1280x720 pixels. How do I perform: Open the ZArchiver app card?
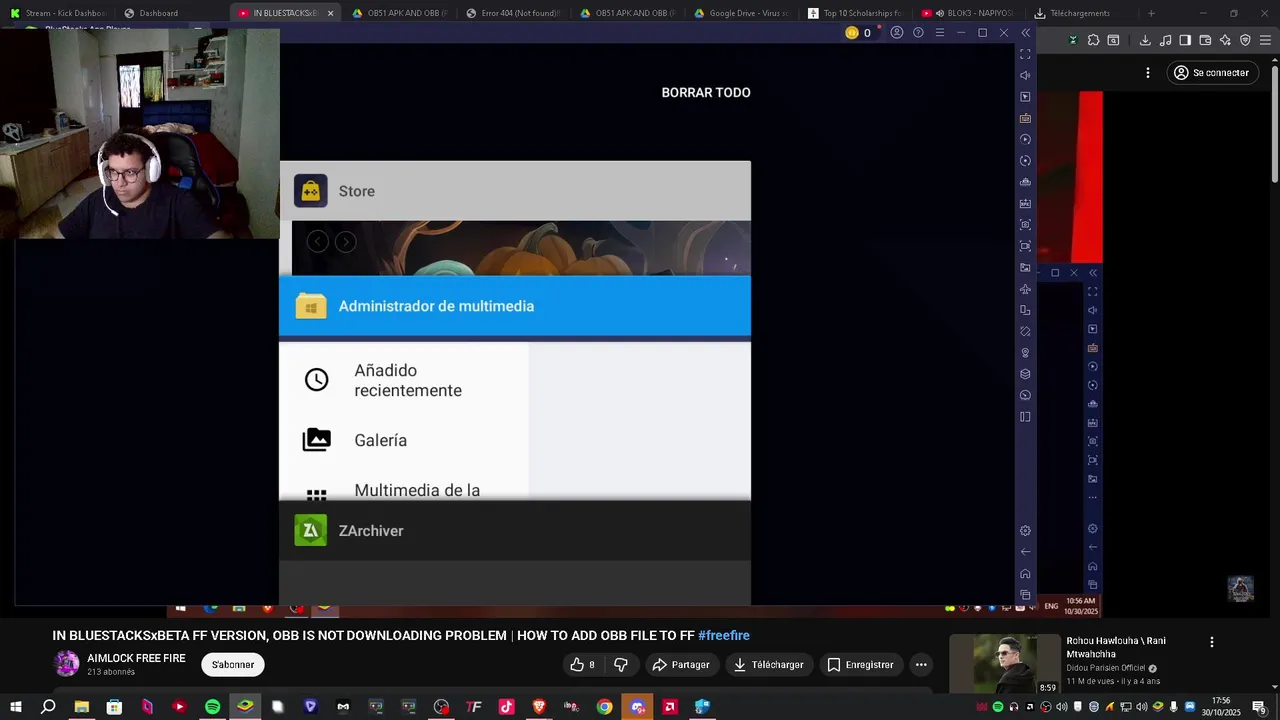click(515, 531)
